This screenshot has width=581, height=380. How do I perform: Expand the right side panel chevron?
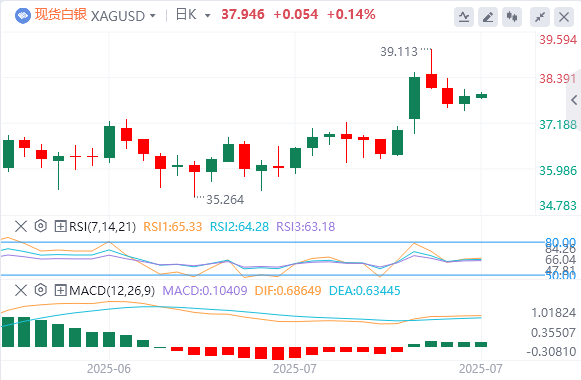click(x=574, y=100)
